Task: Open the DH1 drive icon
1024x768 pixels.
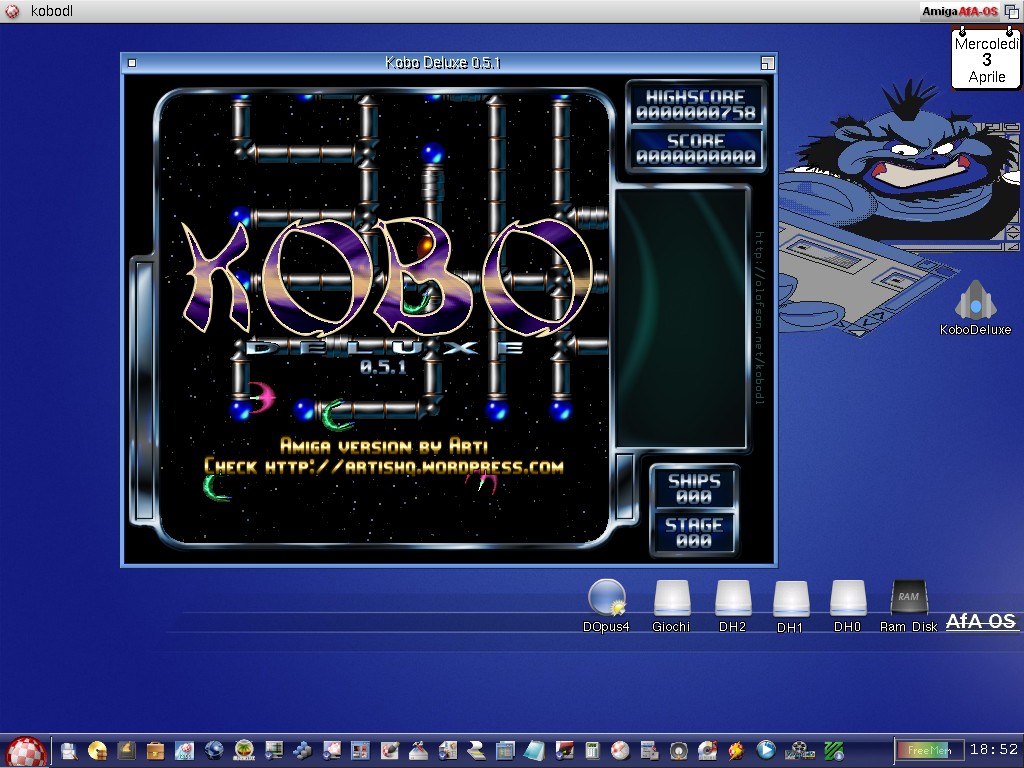Action: pyautogui.click(x=790, y=598)
